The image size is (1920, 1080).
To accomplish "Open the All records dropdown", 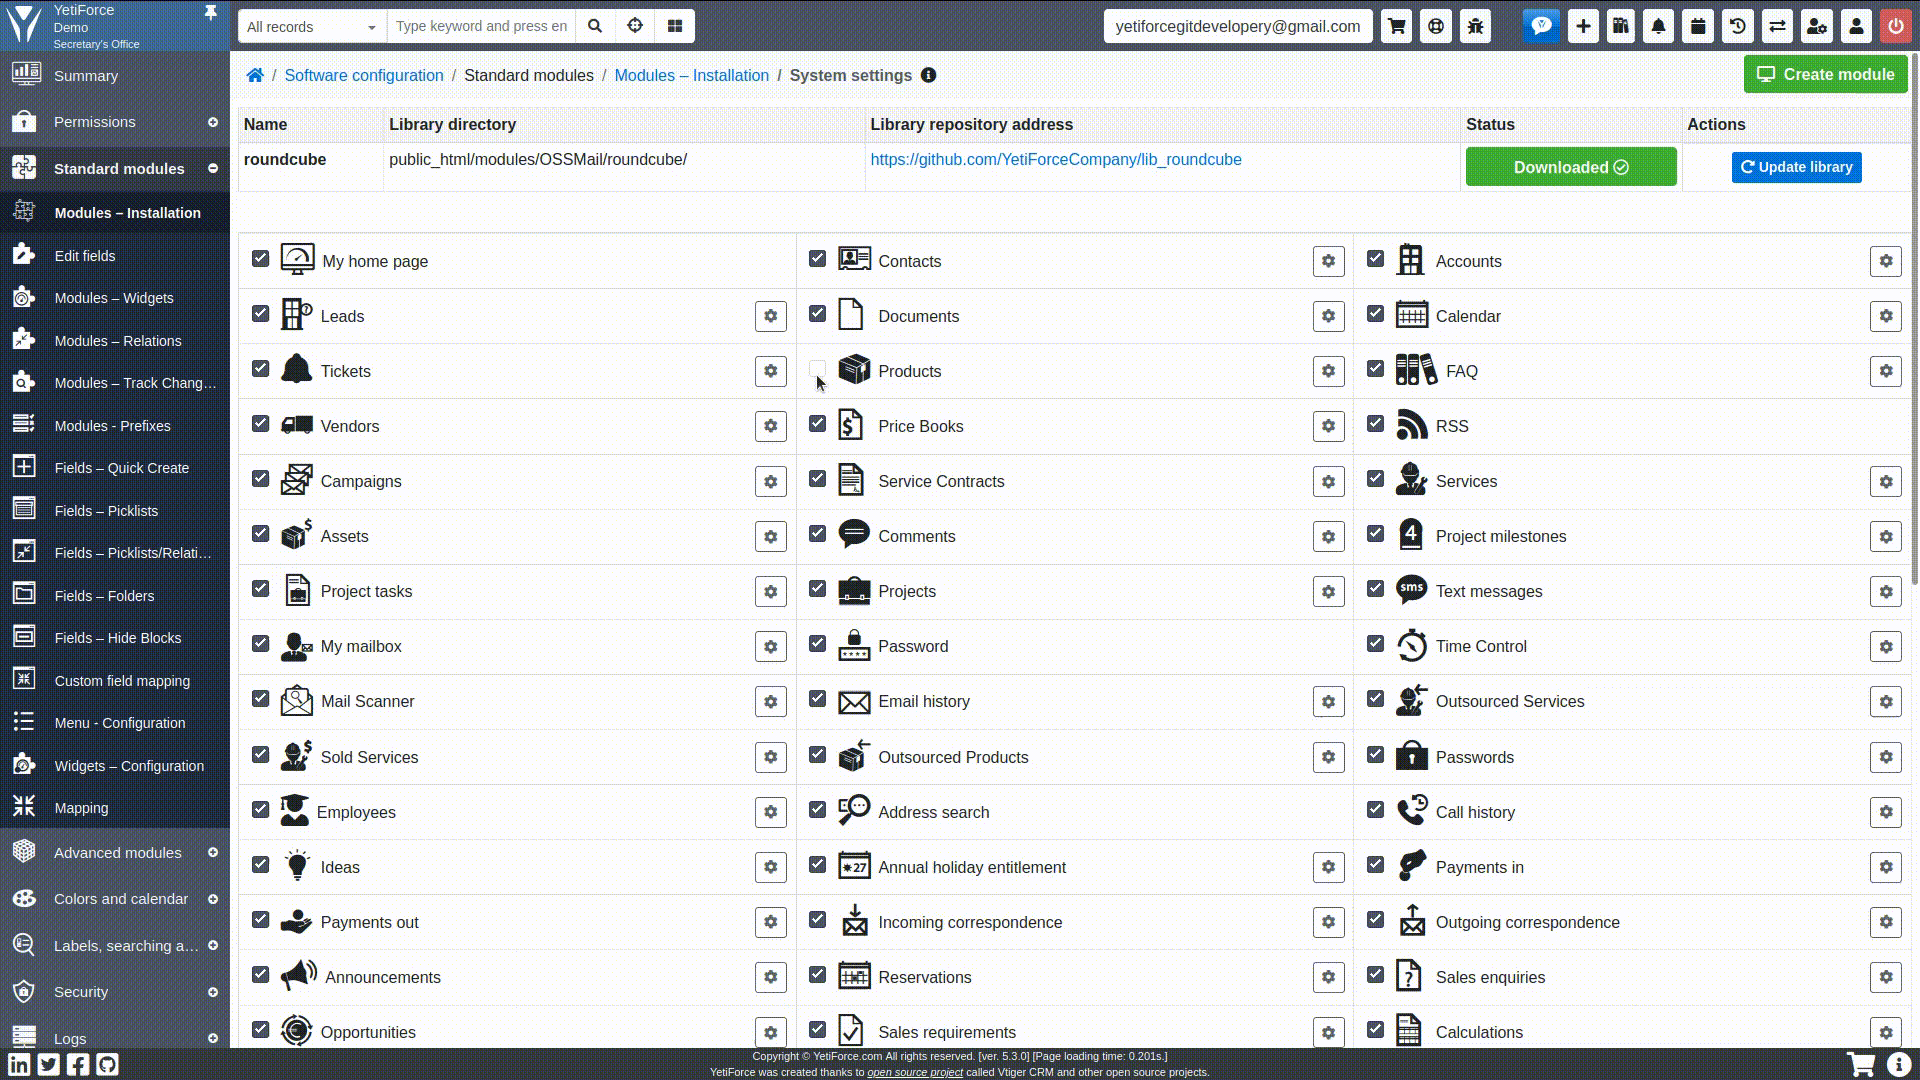I will click(311, 27).
